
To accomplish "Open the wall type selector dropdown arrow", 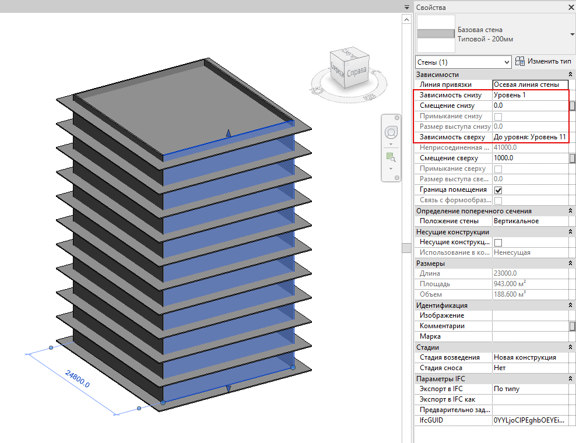I will point(572,34).
